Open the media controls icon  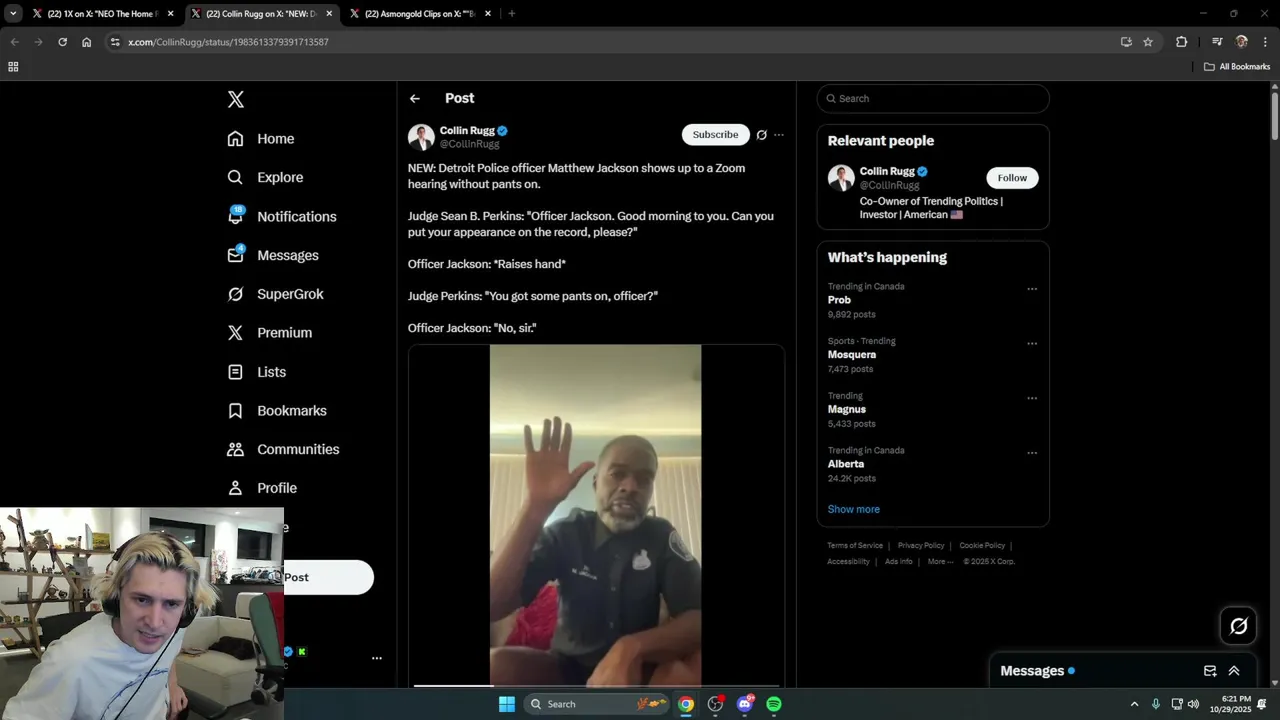pyautogui.click(x=1217, y=42)
